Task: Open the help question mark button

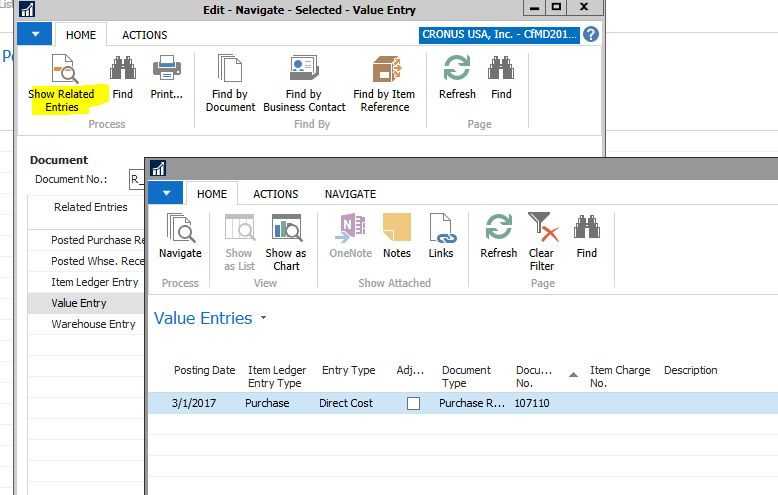Action: [x=591, y=35]
